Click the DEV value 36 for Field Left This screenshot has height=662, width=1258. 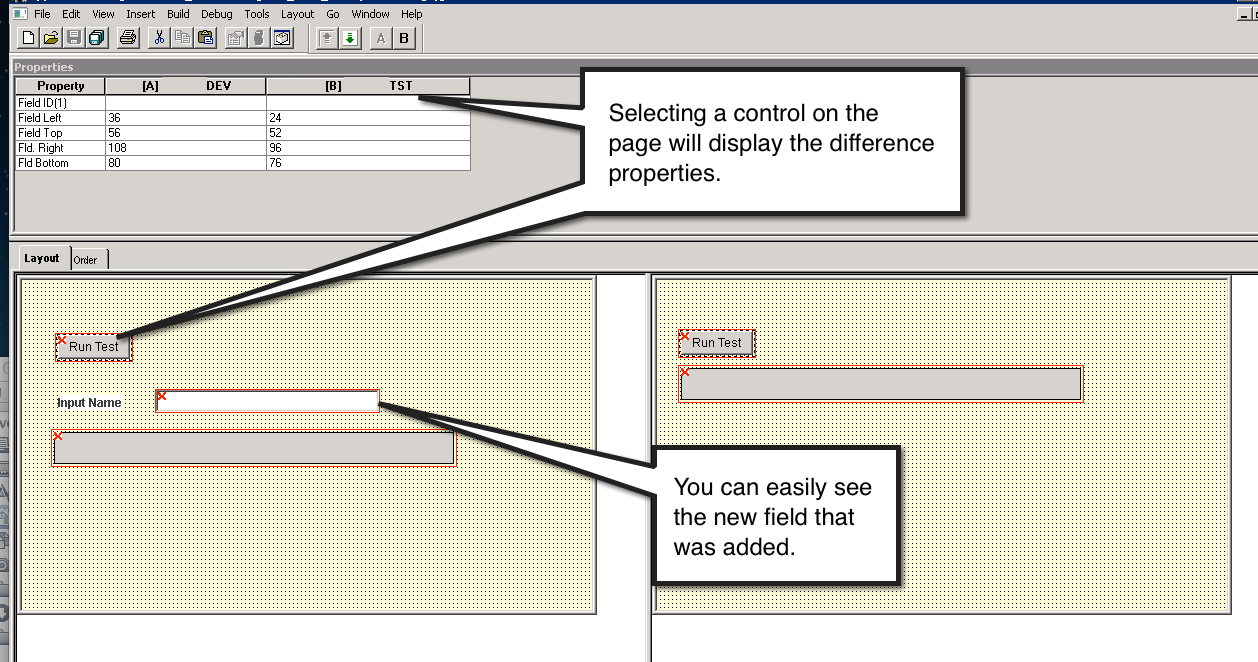186,118
